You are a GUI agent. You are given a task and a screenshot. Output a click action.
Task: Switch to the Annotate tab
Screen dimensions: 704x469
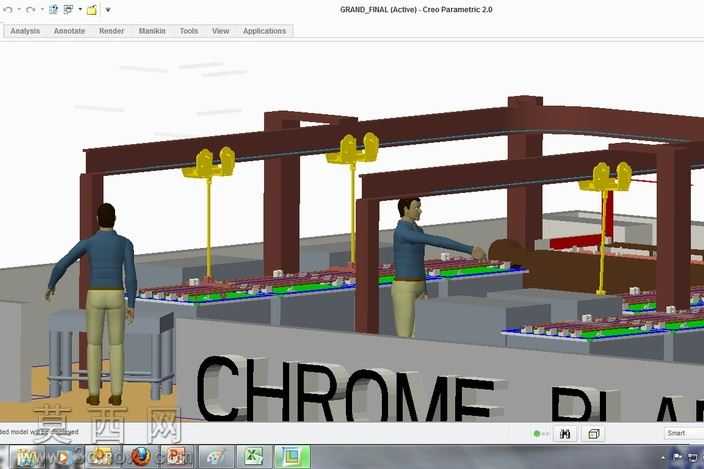pyautogui.click(x=69, y=31)
